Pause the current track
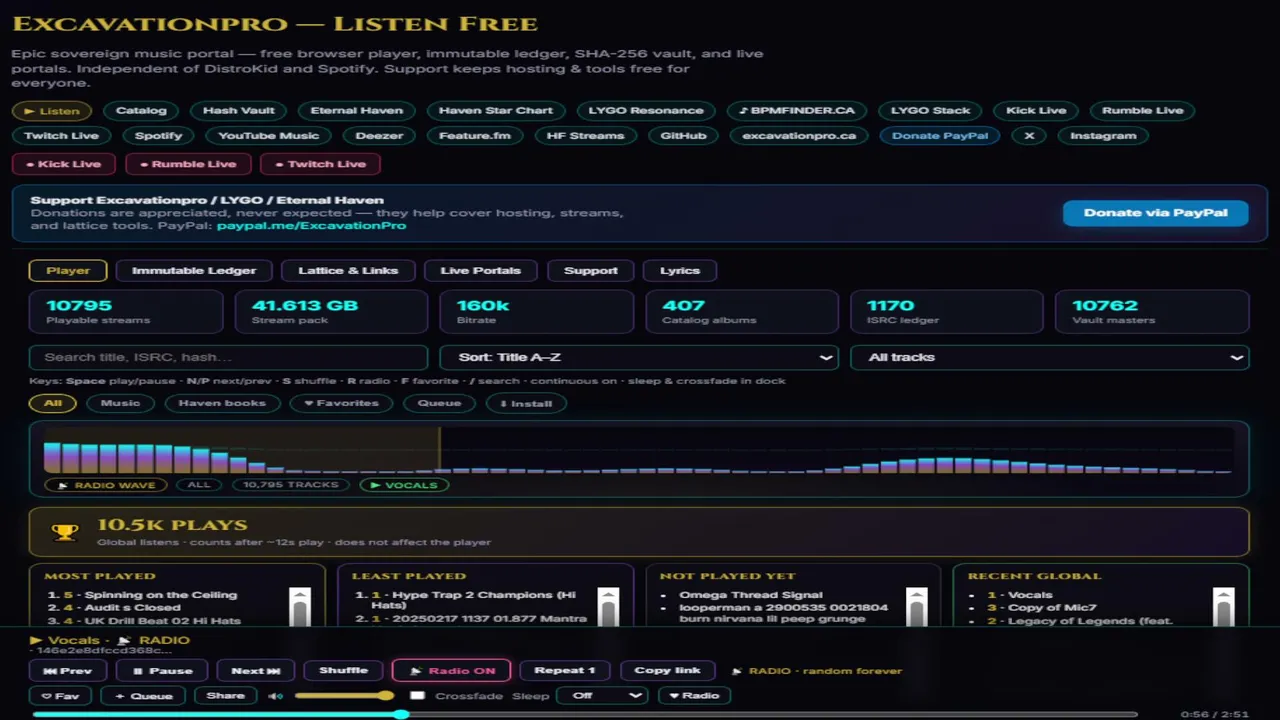1280x720 pixels. (x=162, y=671)
